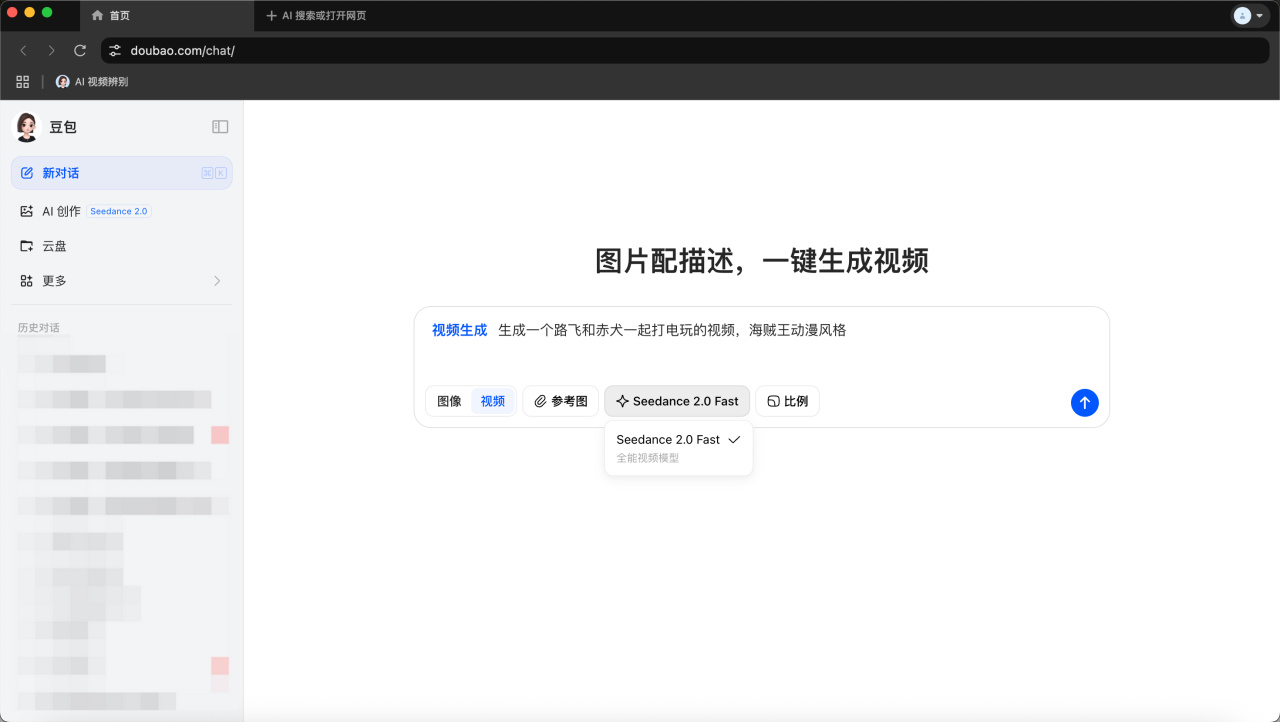
Task: Collapse the sidebar using the panel icon
Action: (x=220, y=127)
